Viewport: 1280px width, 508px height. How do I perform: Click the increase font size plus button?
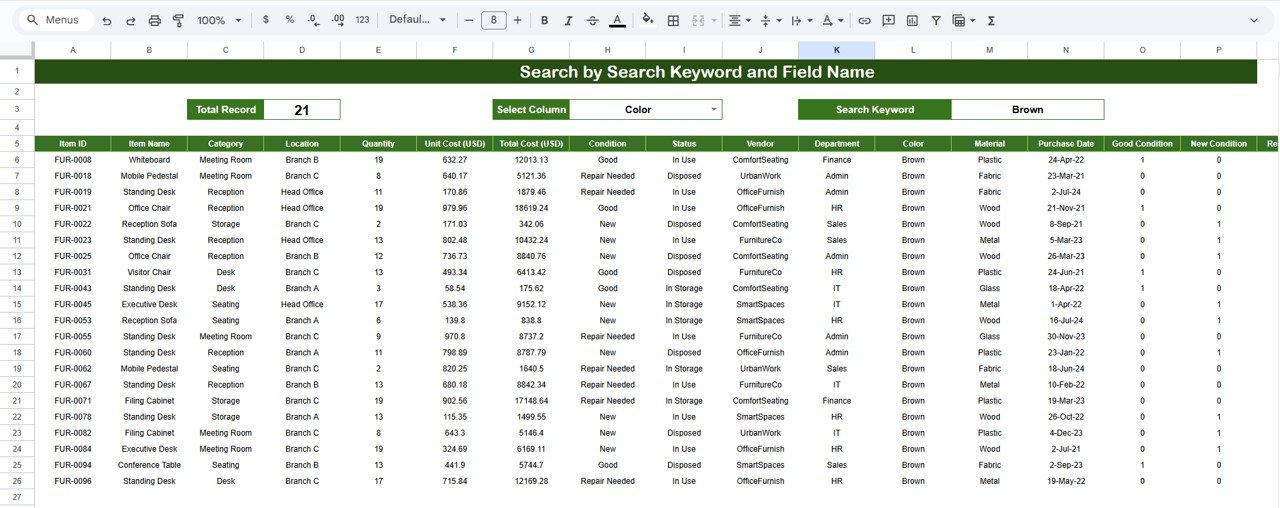pyautogui.click(x=517, y=20)
